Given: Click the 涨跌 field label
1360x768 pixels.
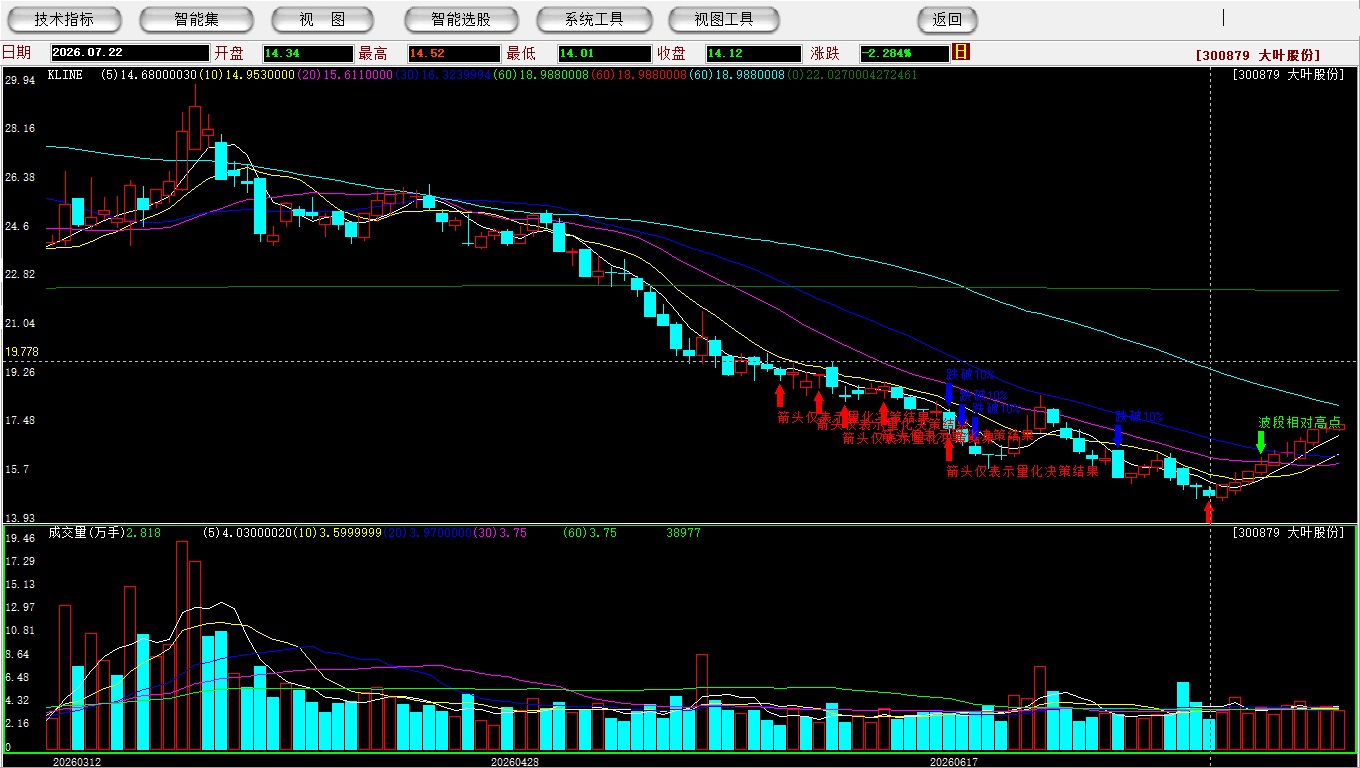Looking at the screenshot, I should [825, 53].
